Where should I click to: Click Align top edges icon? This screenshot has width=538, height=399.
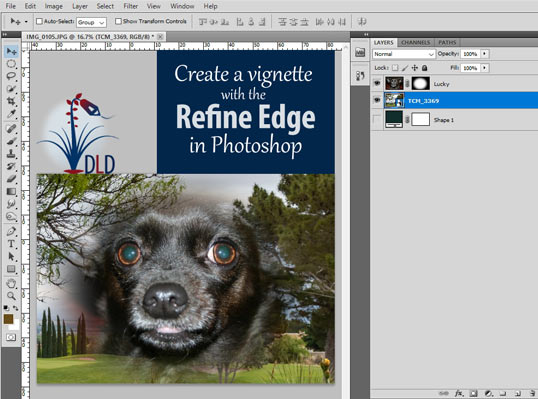202,22
